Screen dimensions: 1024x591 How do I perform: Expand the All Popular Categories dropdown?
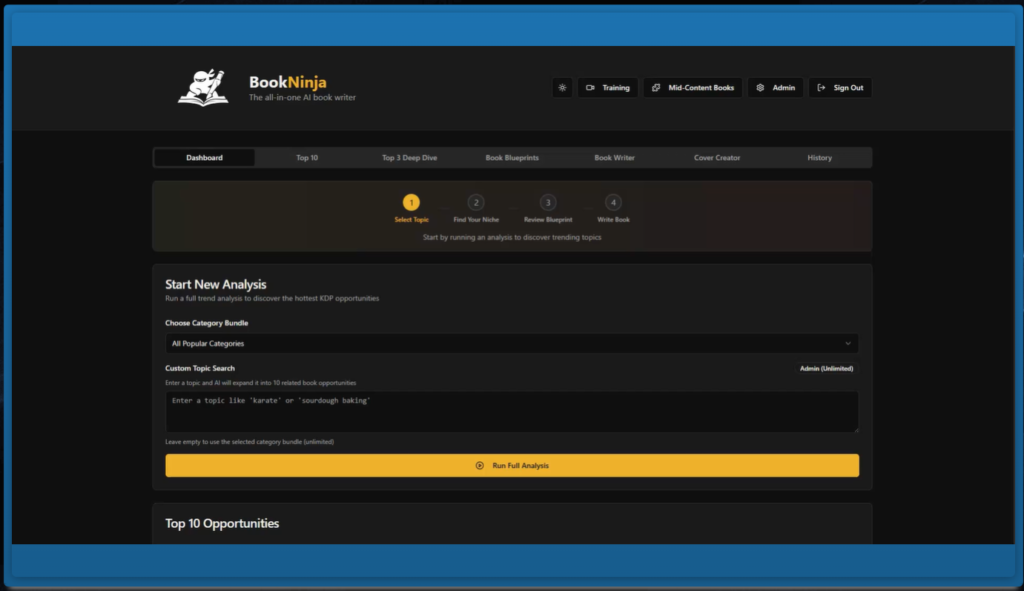pos(511,344)
